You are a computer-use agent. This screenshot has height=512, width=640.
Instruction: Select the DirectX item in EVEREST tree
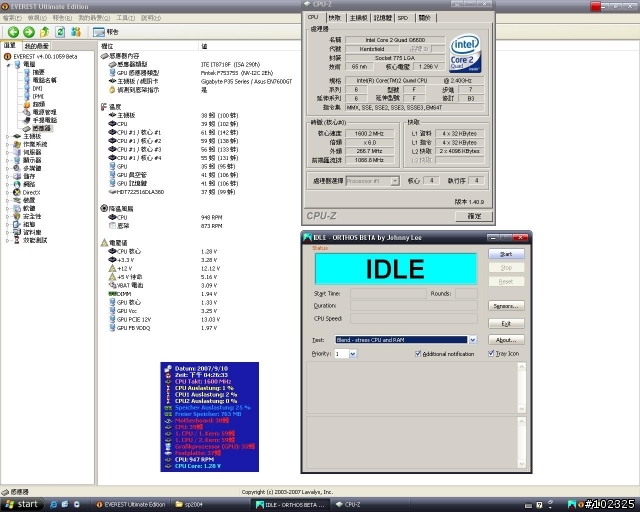point(27,192)
